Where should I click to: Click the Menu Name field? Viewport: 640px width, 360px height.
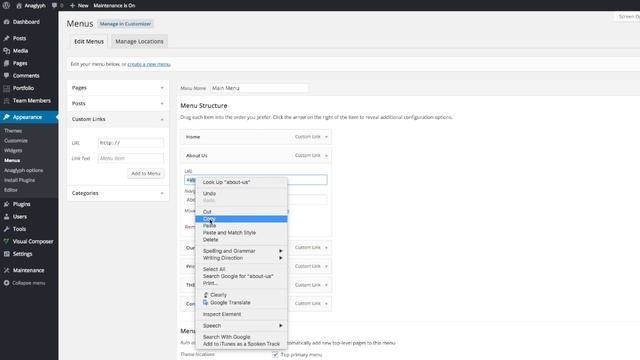(x=259, y=88)
